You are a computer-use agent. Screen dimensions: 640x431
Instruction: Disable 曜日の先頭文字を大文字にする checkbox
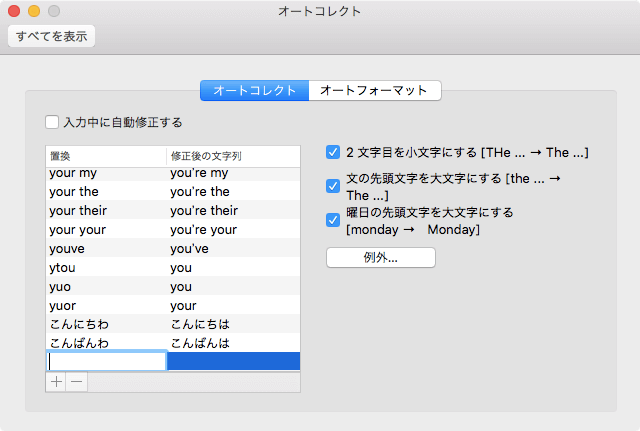(x=333, y=220)
